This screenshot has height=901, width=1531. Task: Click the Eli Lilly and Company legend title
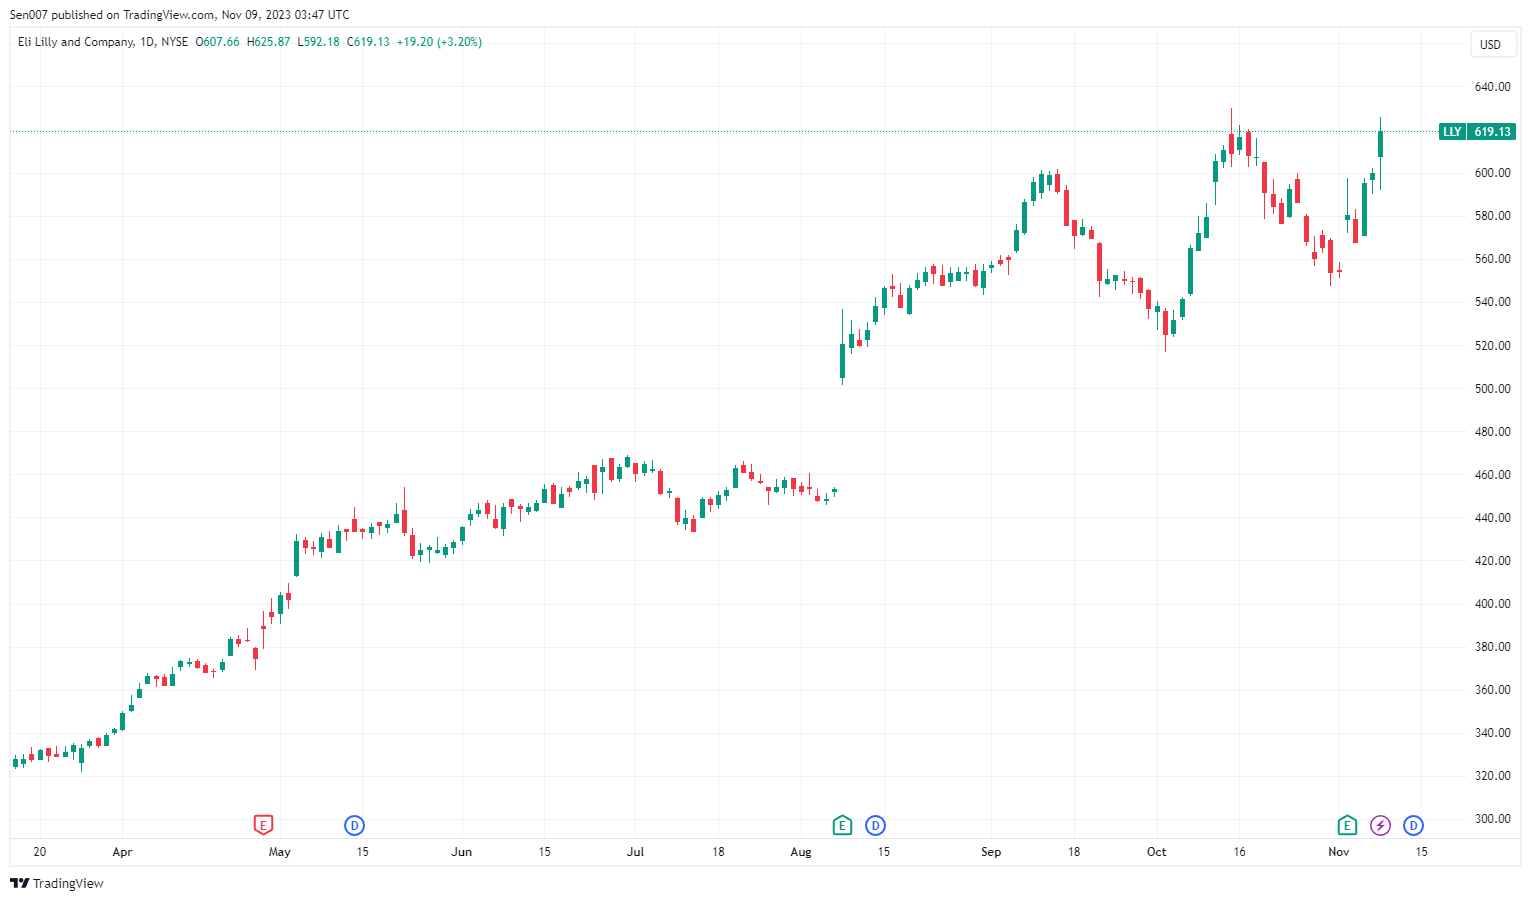pyautogui.click(x=76, y=42)
